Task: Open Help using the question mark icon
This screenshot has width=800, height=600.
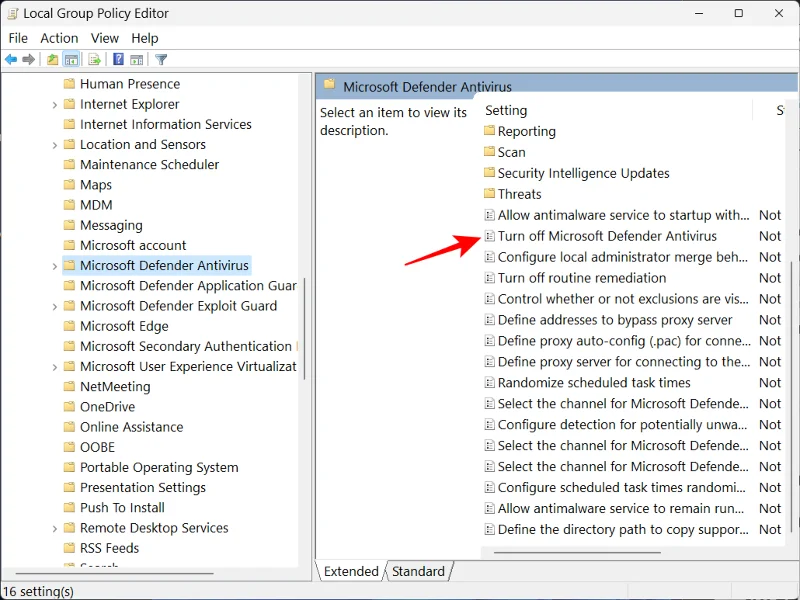Action: pos(119,59)
